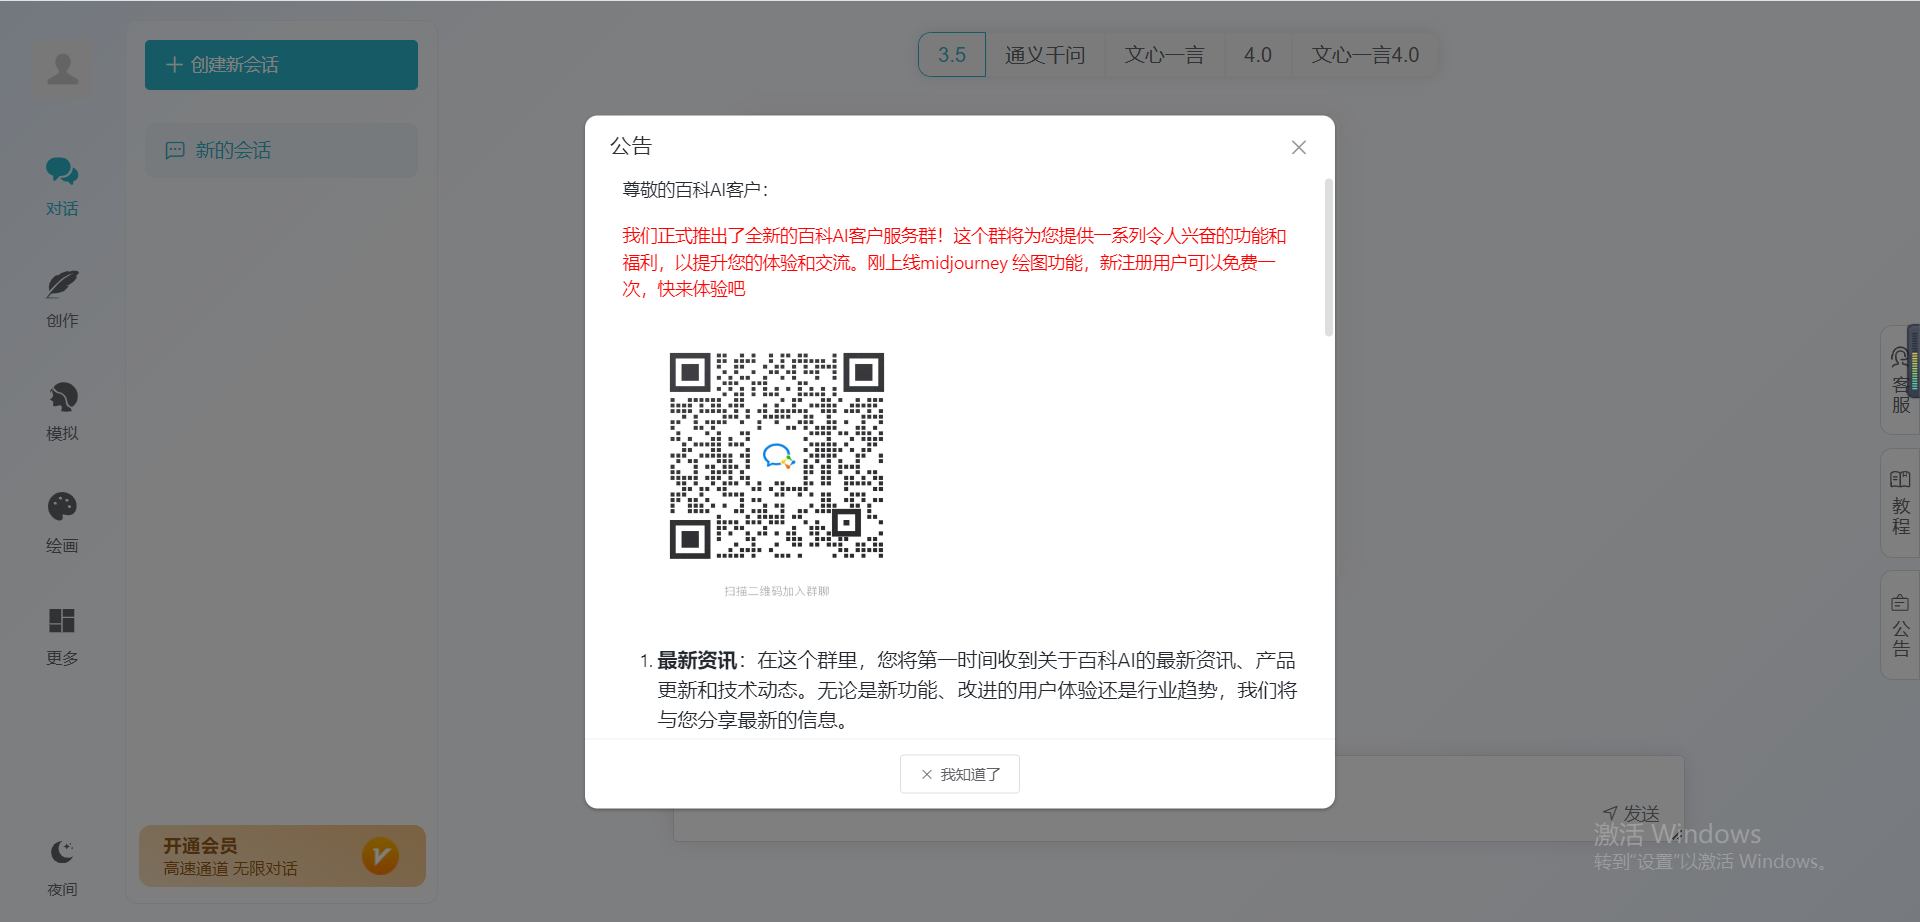Click the 最新资讯 bold heading
1920x922 pixels.
click(697, 661)
